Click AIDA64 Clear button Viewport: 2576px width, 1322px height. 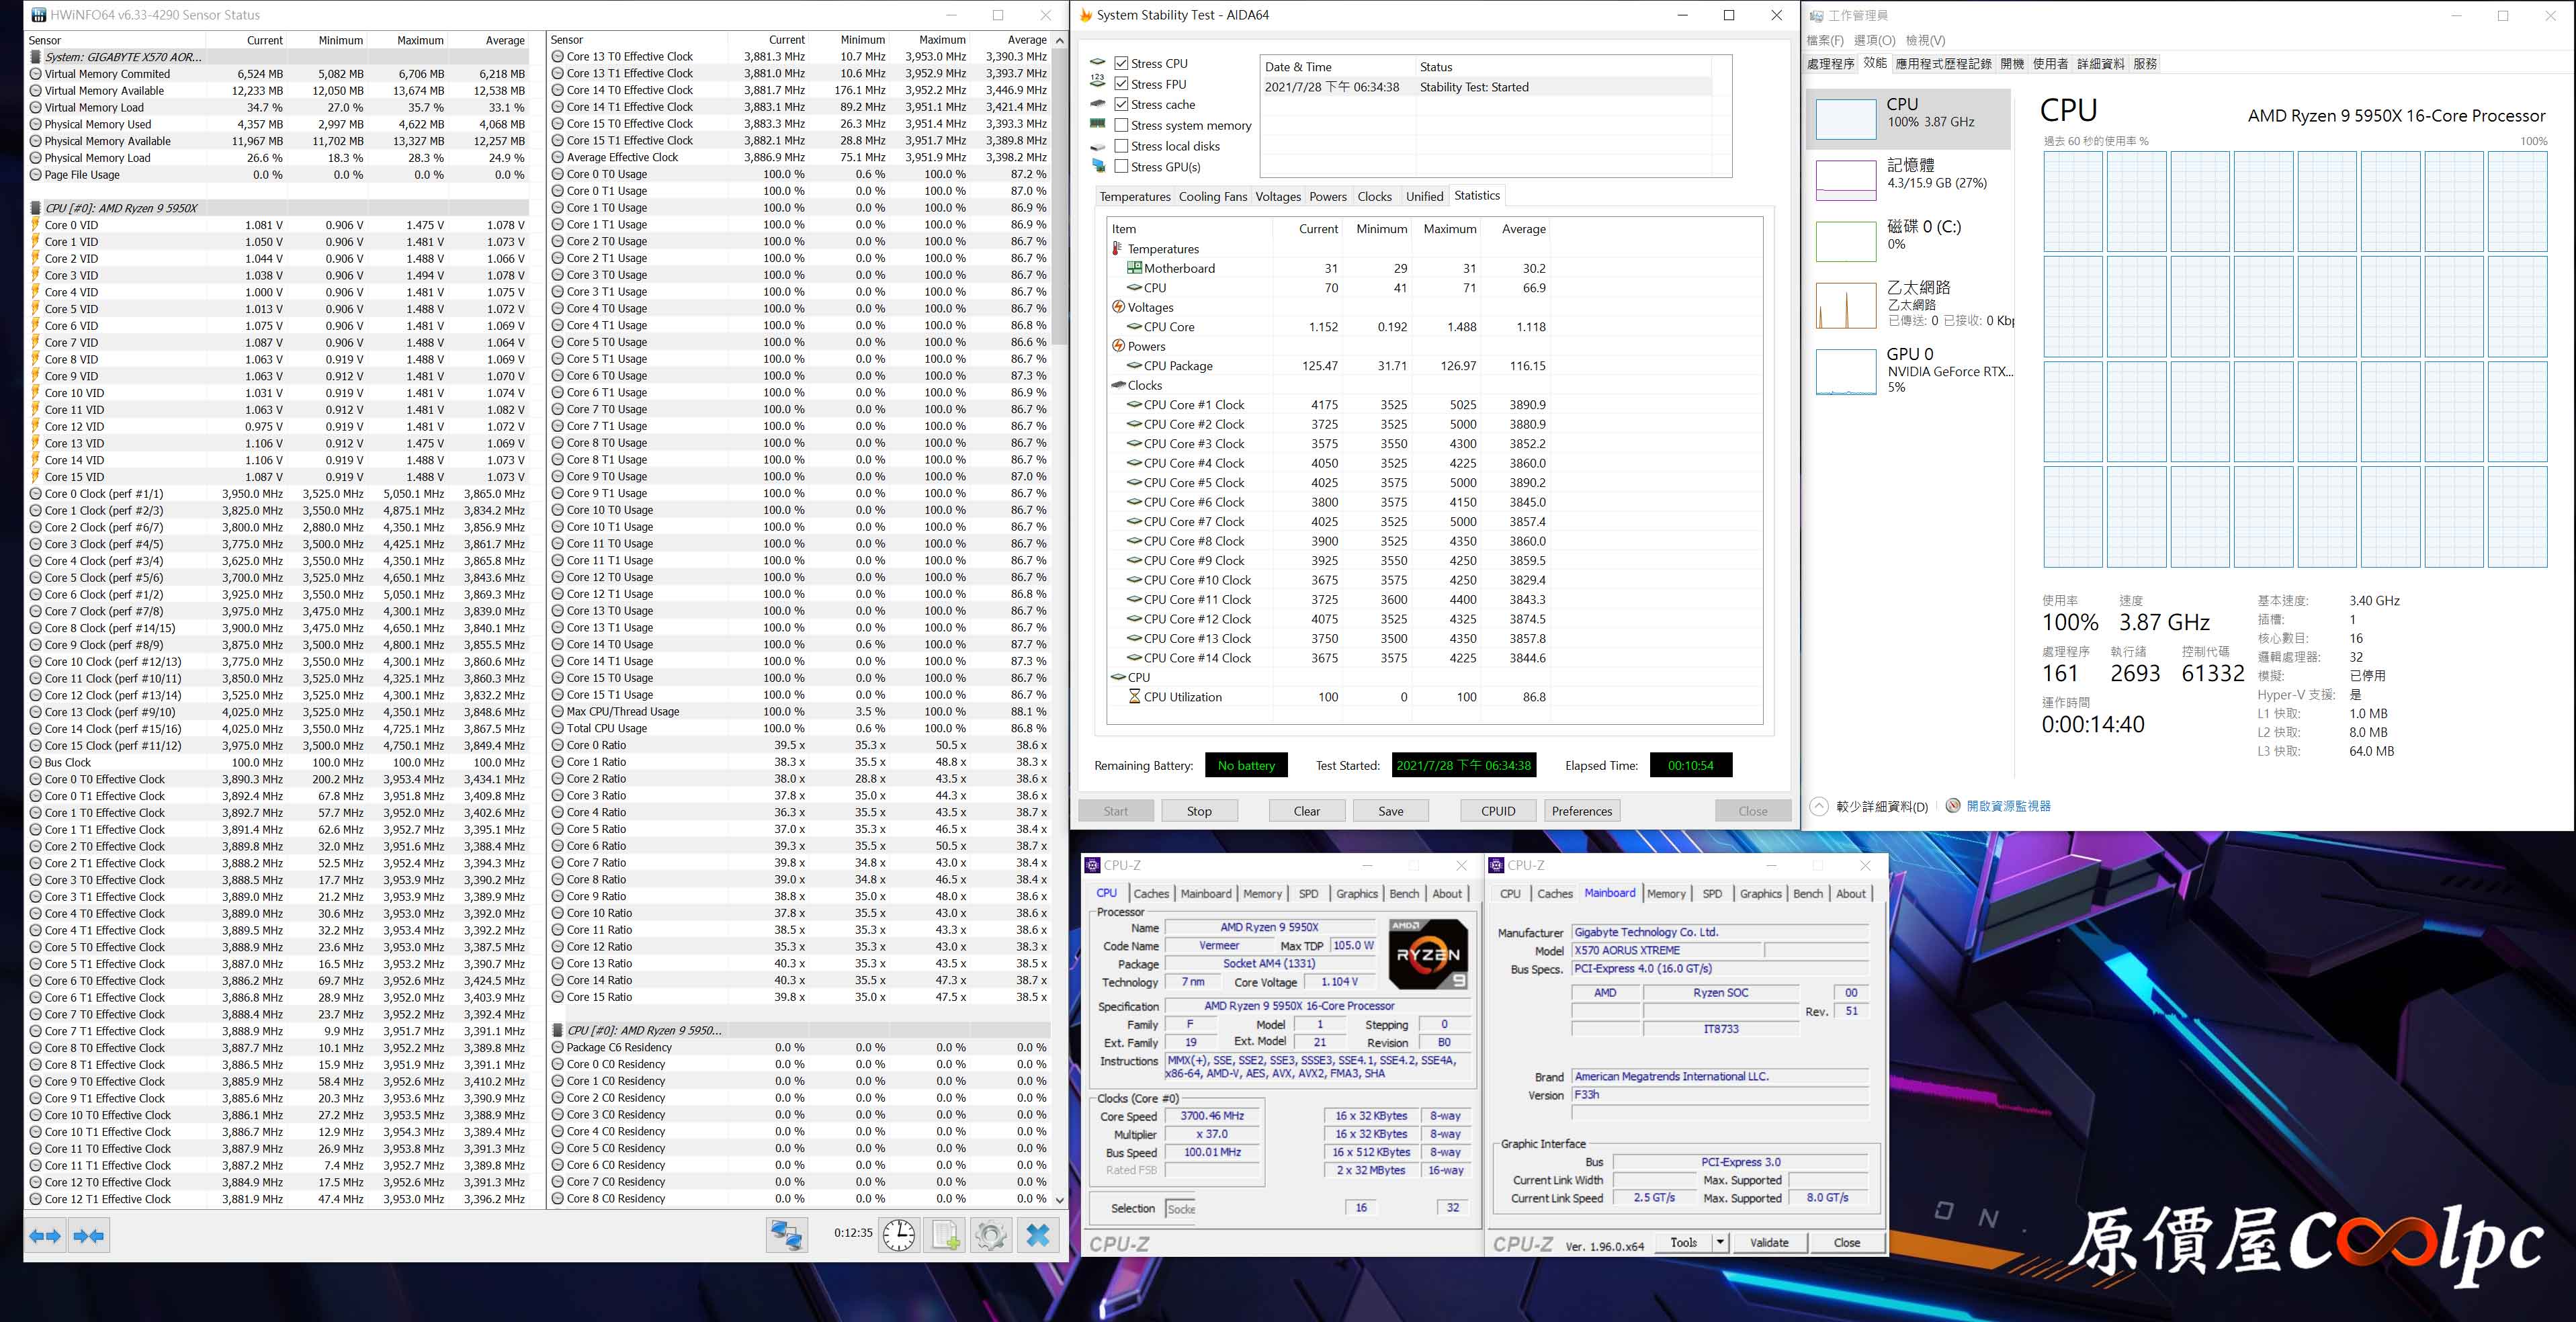pos(1307,811)
